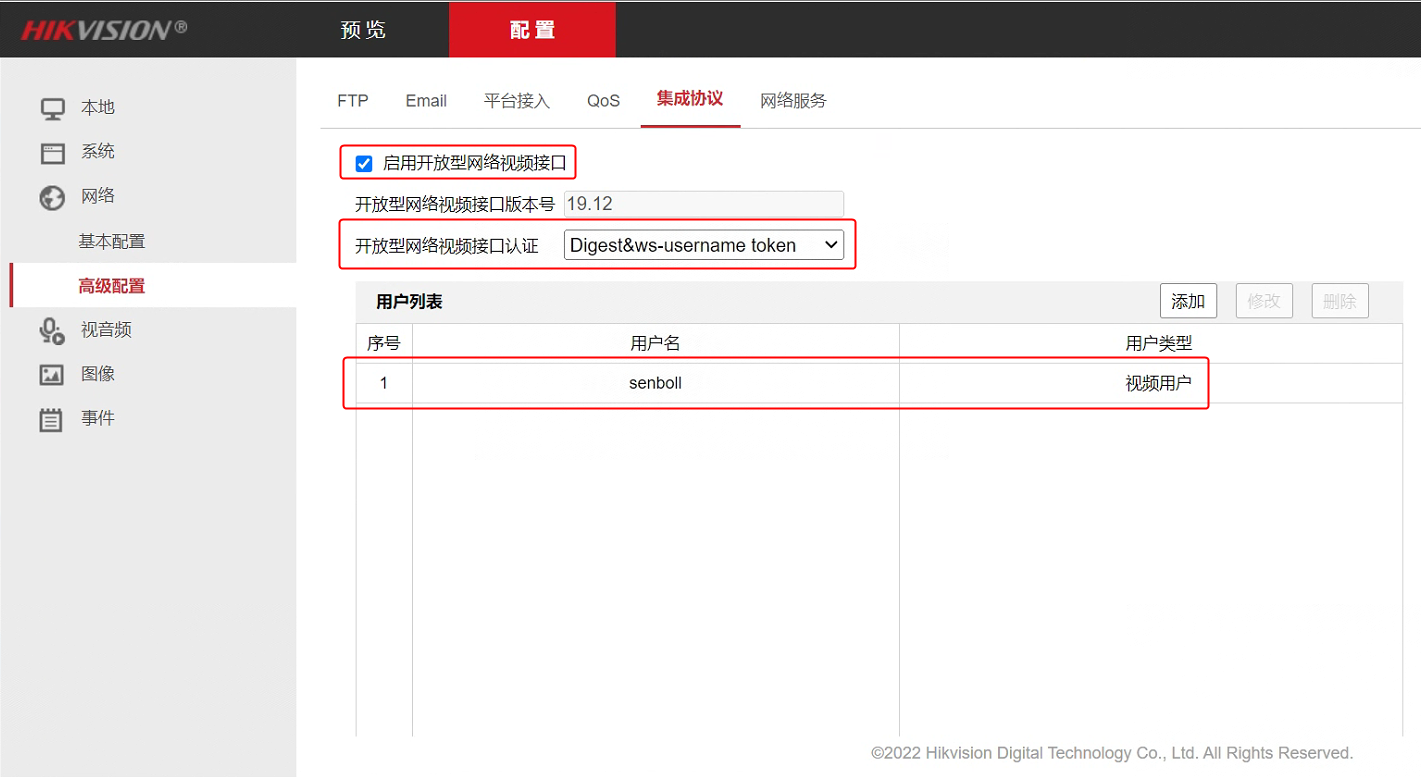Open the Email tab
The width and height of the screenshot is (1421, 777).
(x=426, y=101)
